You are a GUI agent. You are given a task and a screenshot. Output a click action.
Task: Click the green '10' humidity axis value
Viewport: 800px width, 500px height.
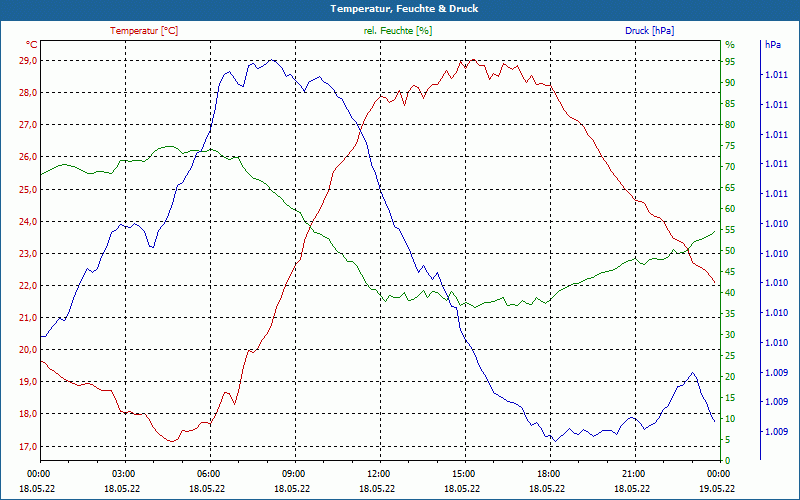coord(730,419)
